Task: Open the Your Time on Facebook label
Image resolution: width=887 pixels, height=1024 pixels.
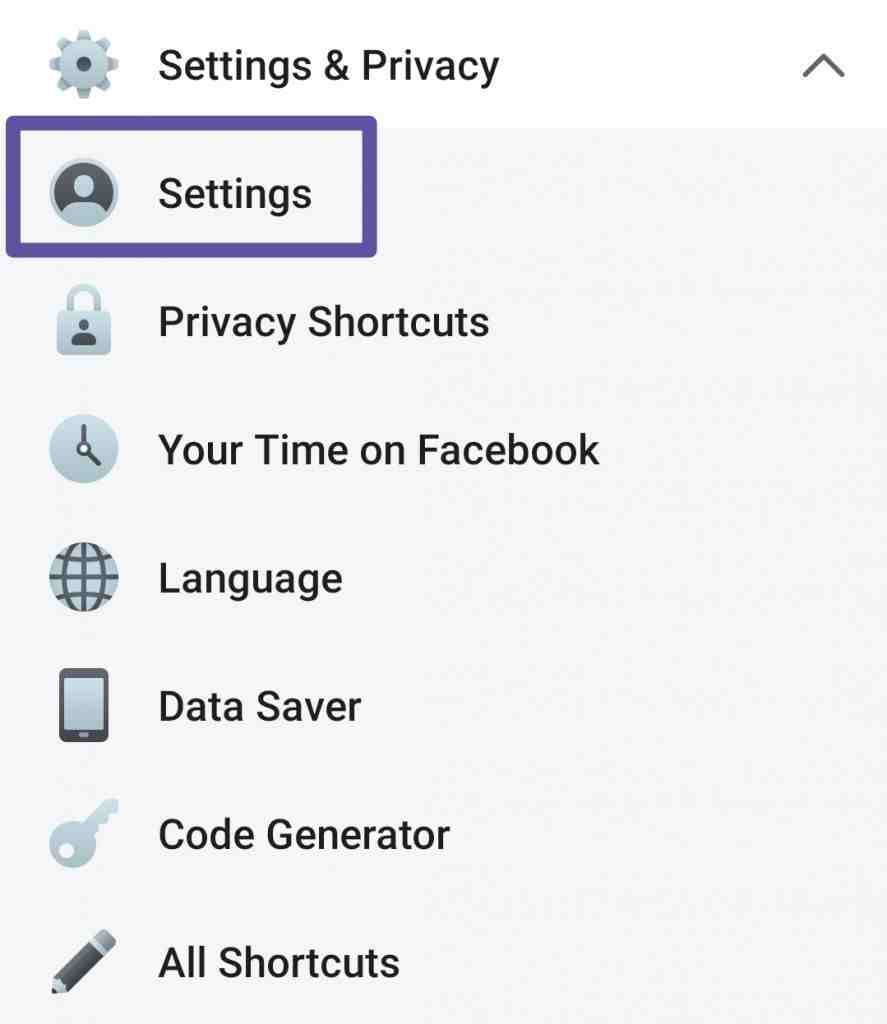Action: click(379, 450)
